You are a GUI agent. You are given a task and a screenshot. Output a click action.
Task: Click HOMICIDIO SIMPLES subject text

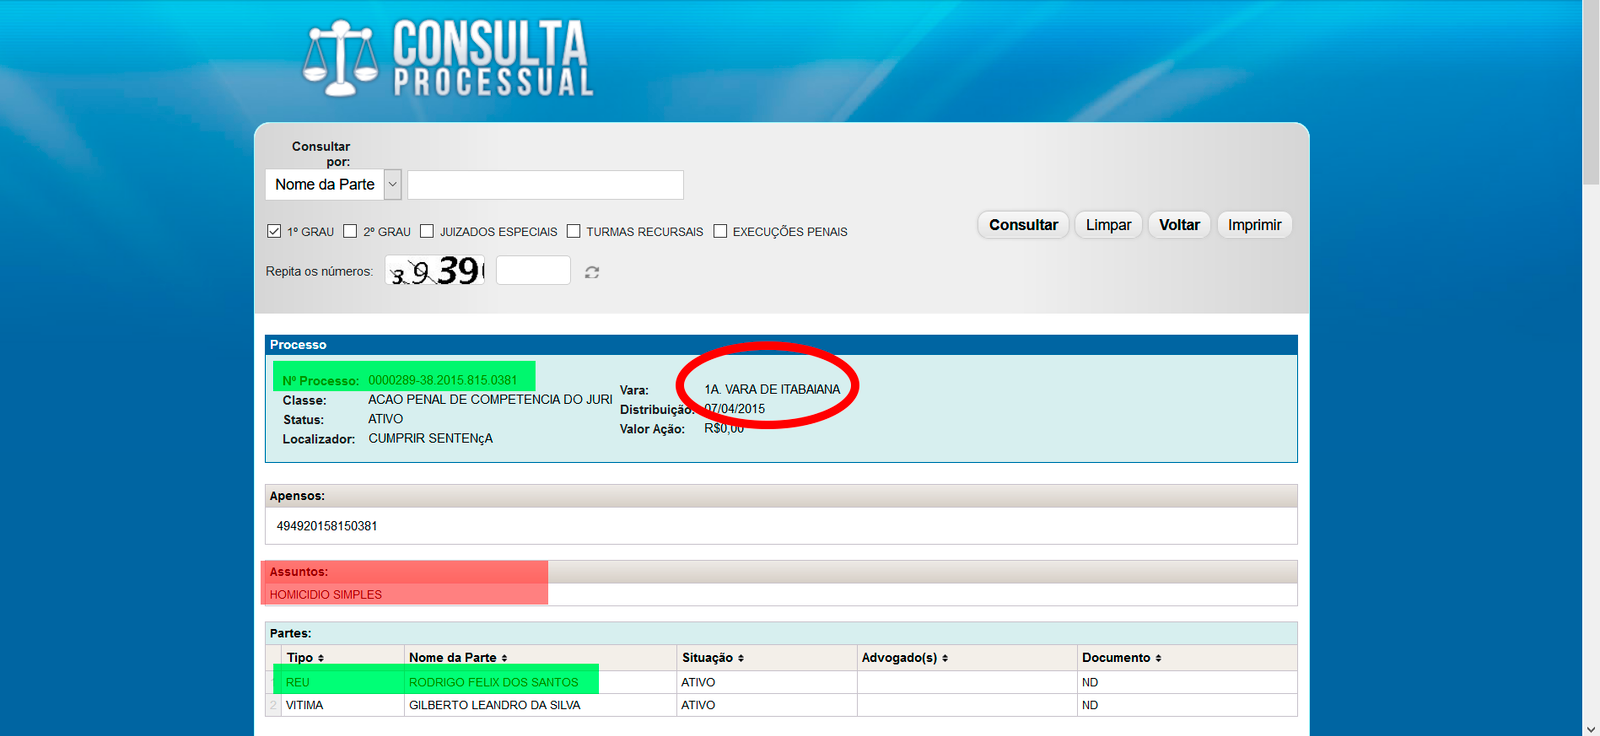tap(326, 594)
